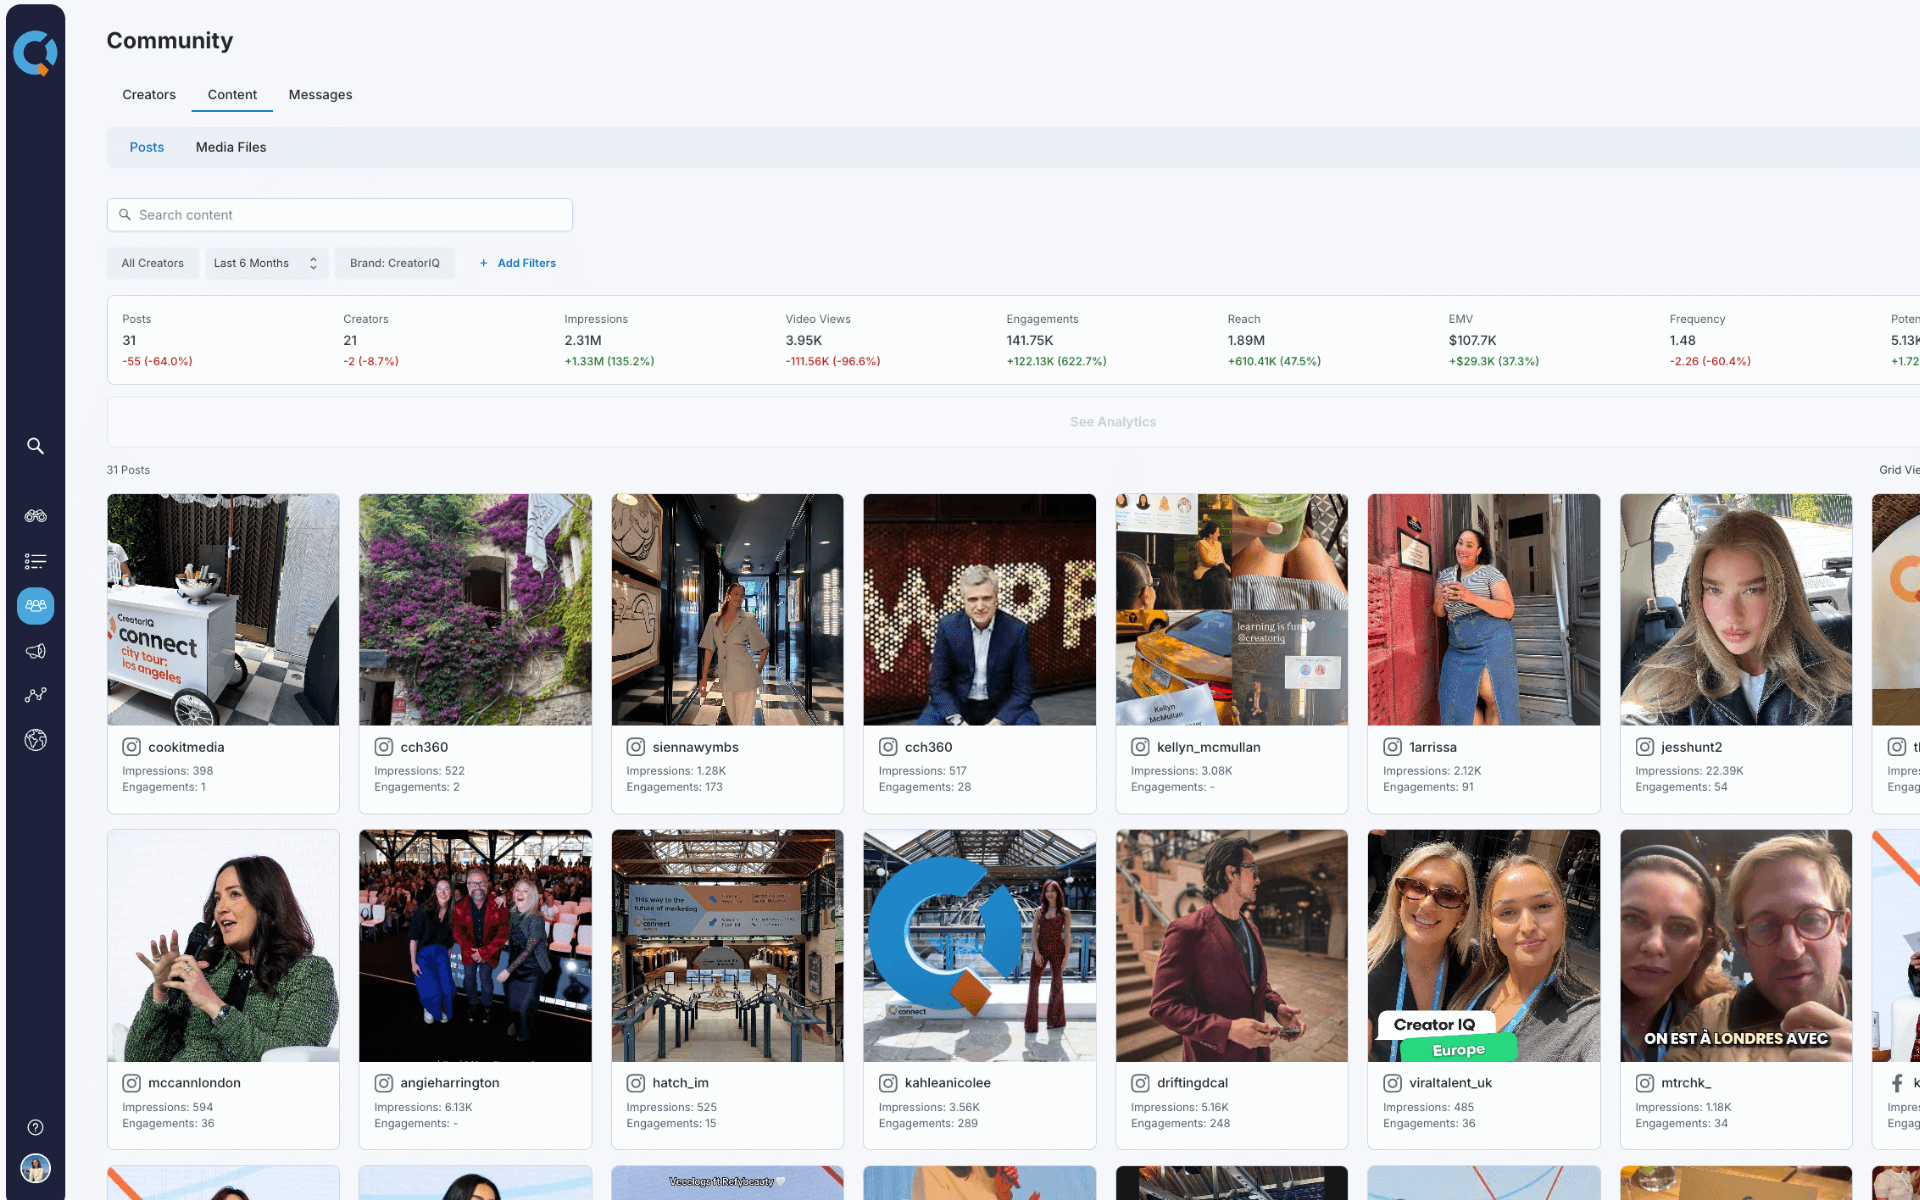Select the analytics line-chart sidebar icon
The height and width of the screenshot is (1200, 1920).
(x=35, y=694)
